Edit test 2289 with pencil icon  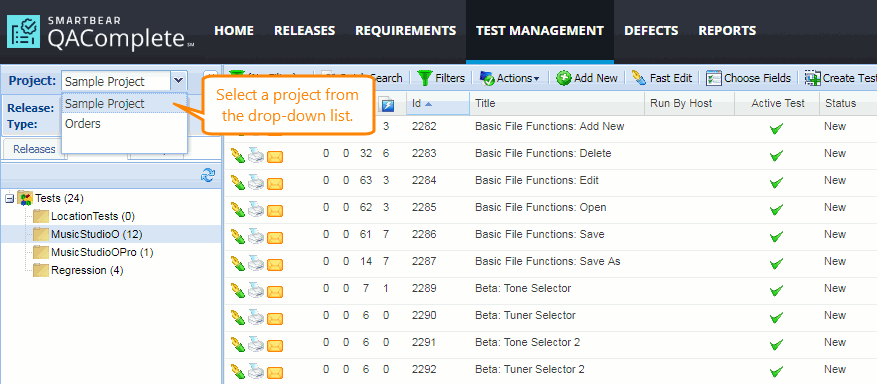[238, 291]
